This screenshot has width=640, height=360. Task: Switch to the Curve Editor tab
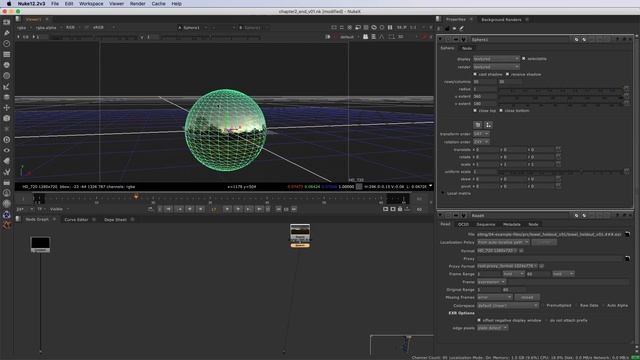(76, 220)
